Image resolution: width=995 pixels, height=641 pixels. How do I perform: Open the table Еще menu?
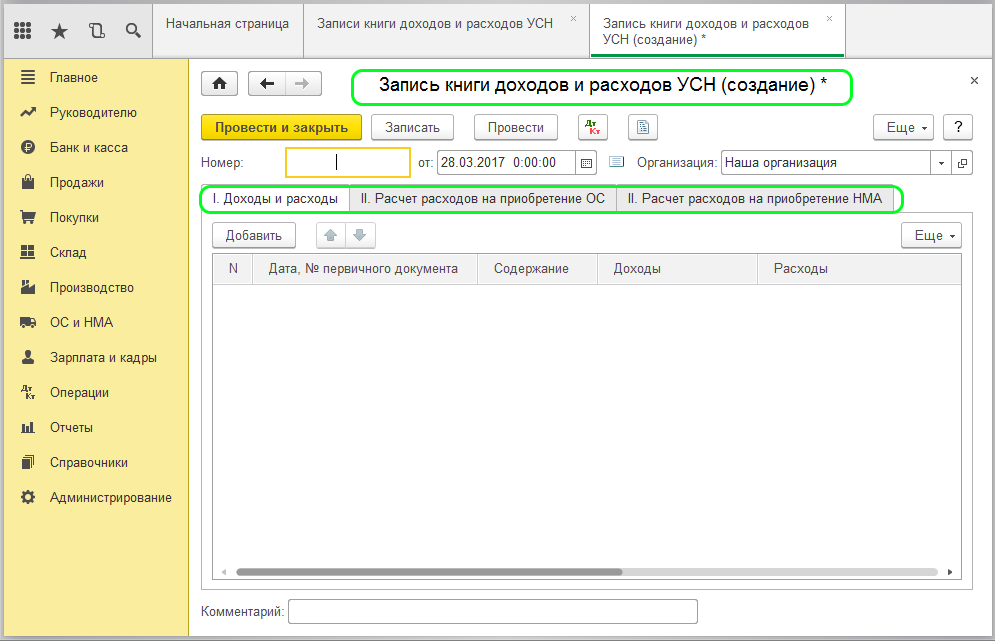(x=935, y=235)
